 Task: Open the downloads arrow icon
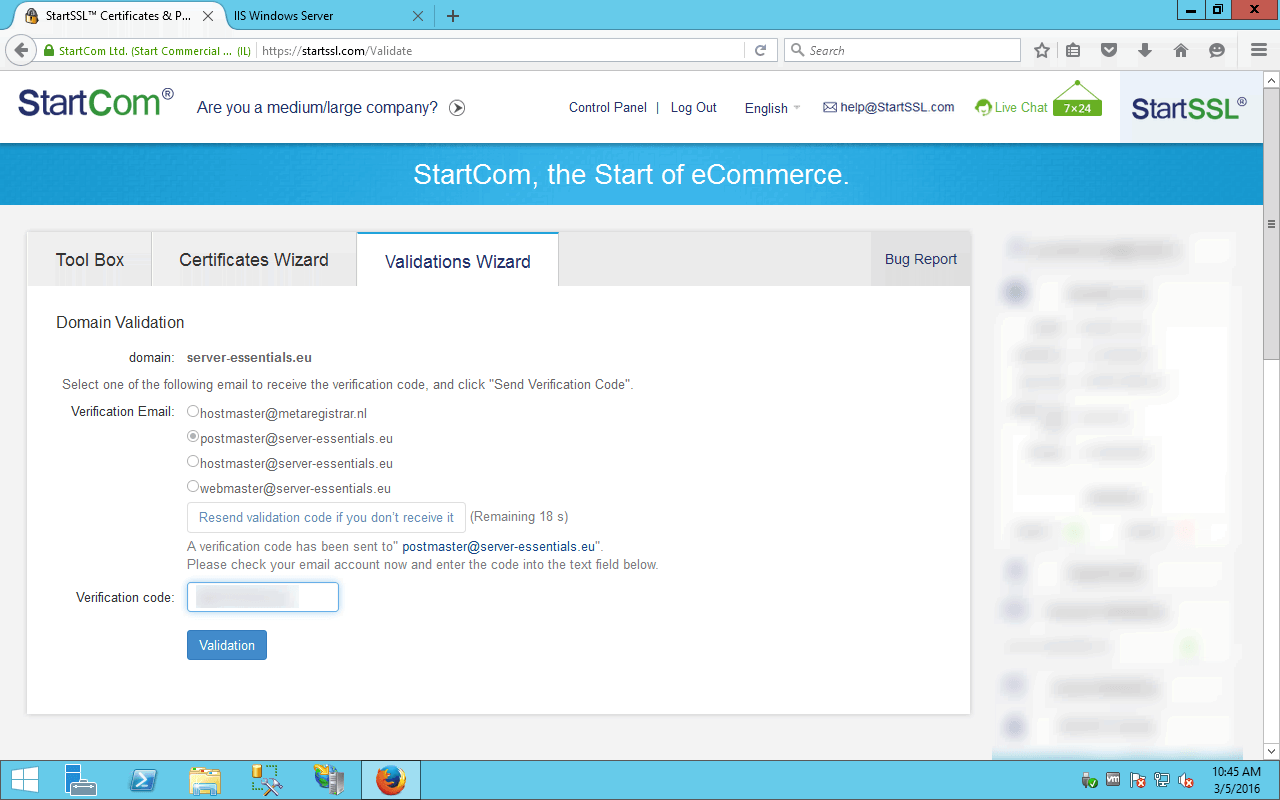1145,50
